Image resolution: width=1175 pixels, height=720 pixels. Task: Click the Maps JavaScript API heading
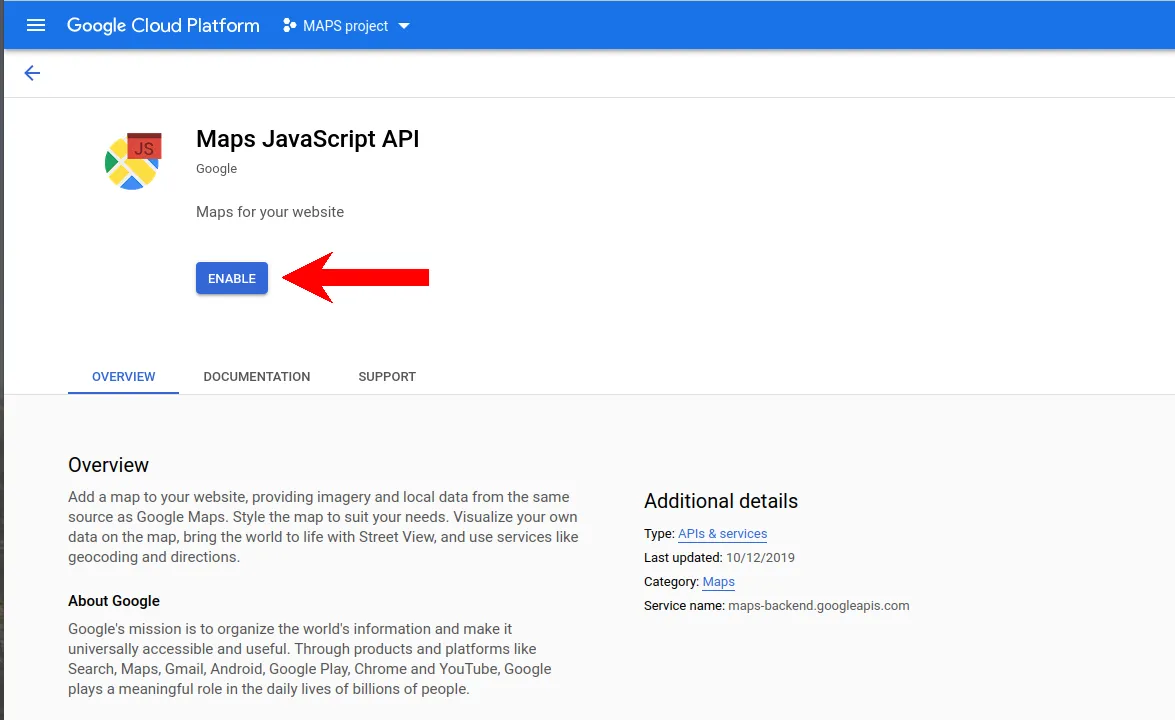(307, 139)
